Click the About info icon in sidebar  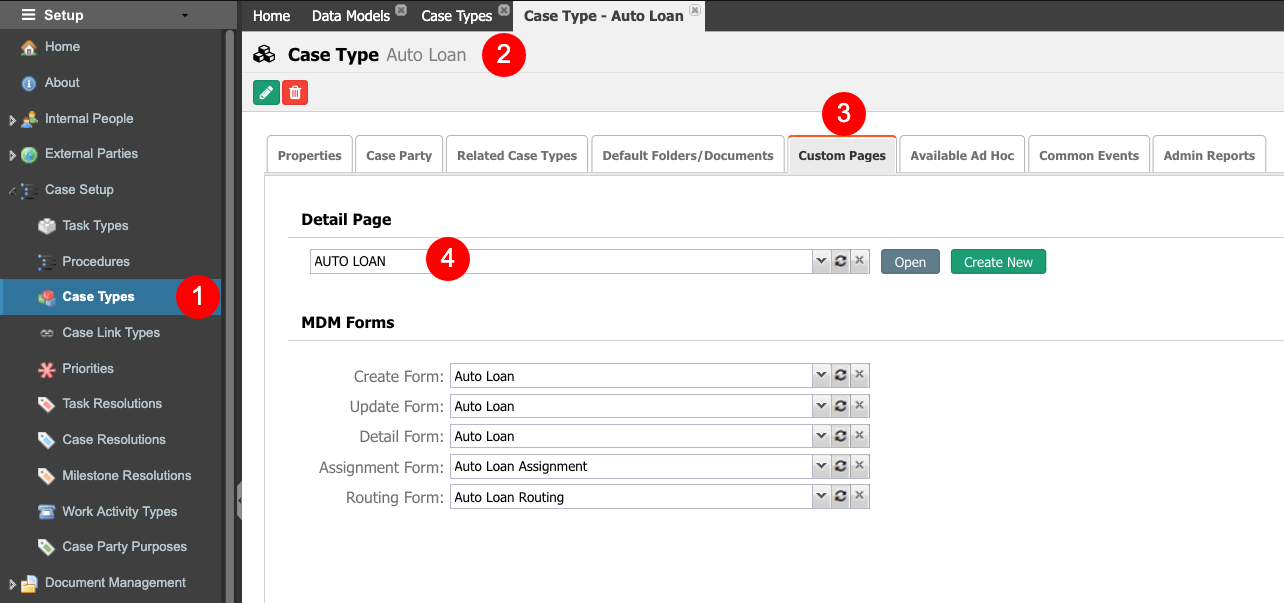click(29, 83)
